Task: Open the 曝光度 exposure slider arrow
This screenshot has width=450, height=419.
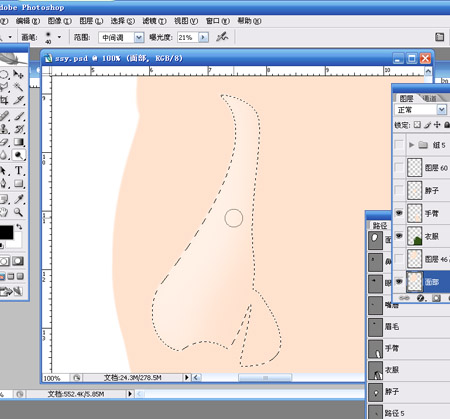Action: (x=203, y=37)
